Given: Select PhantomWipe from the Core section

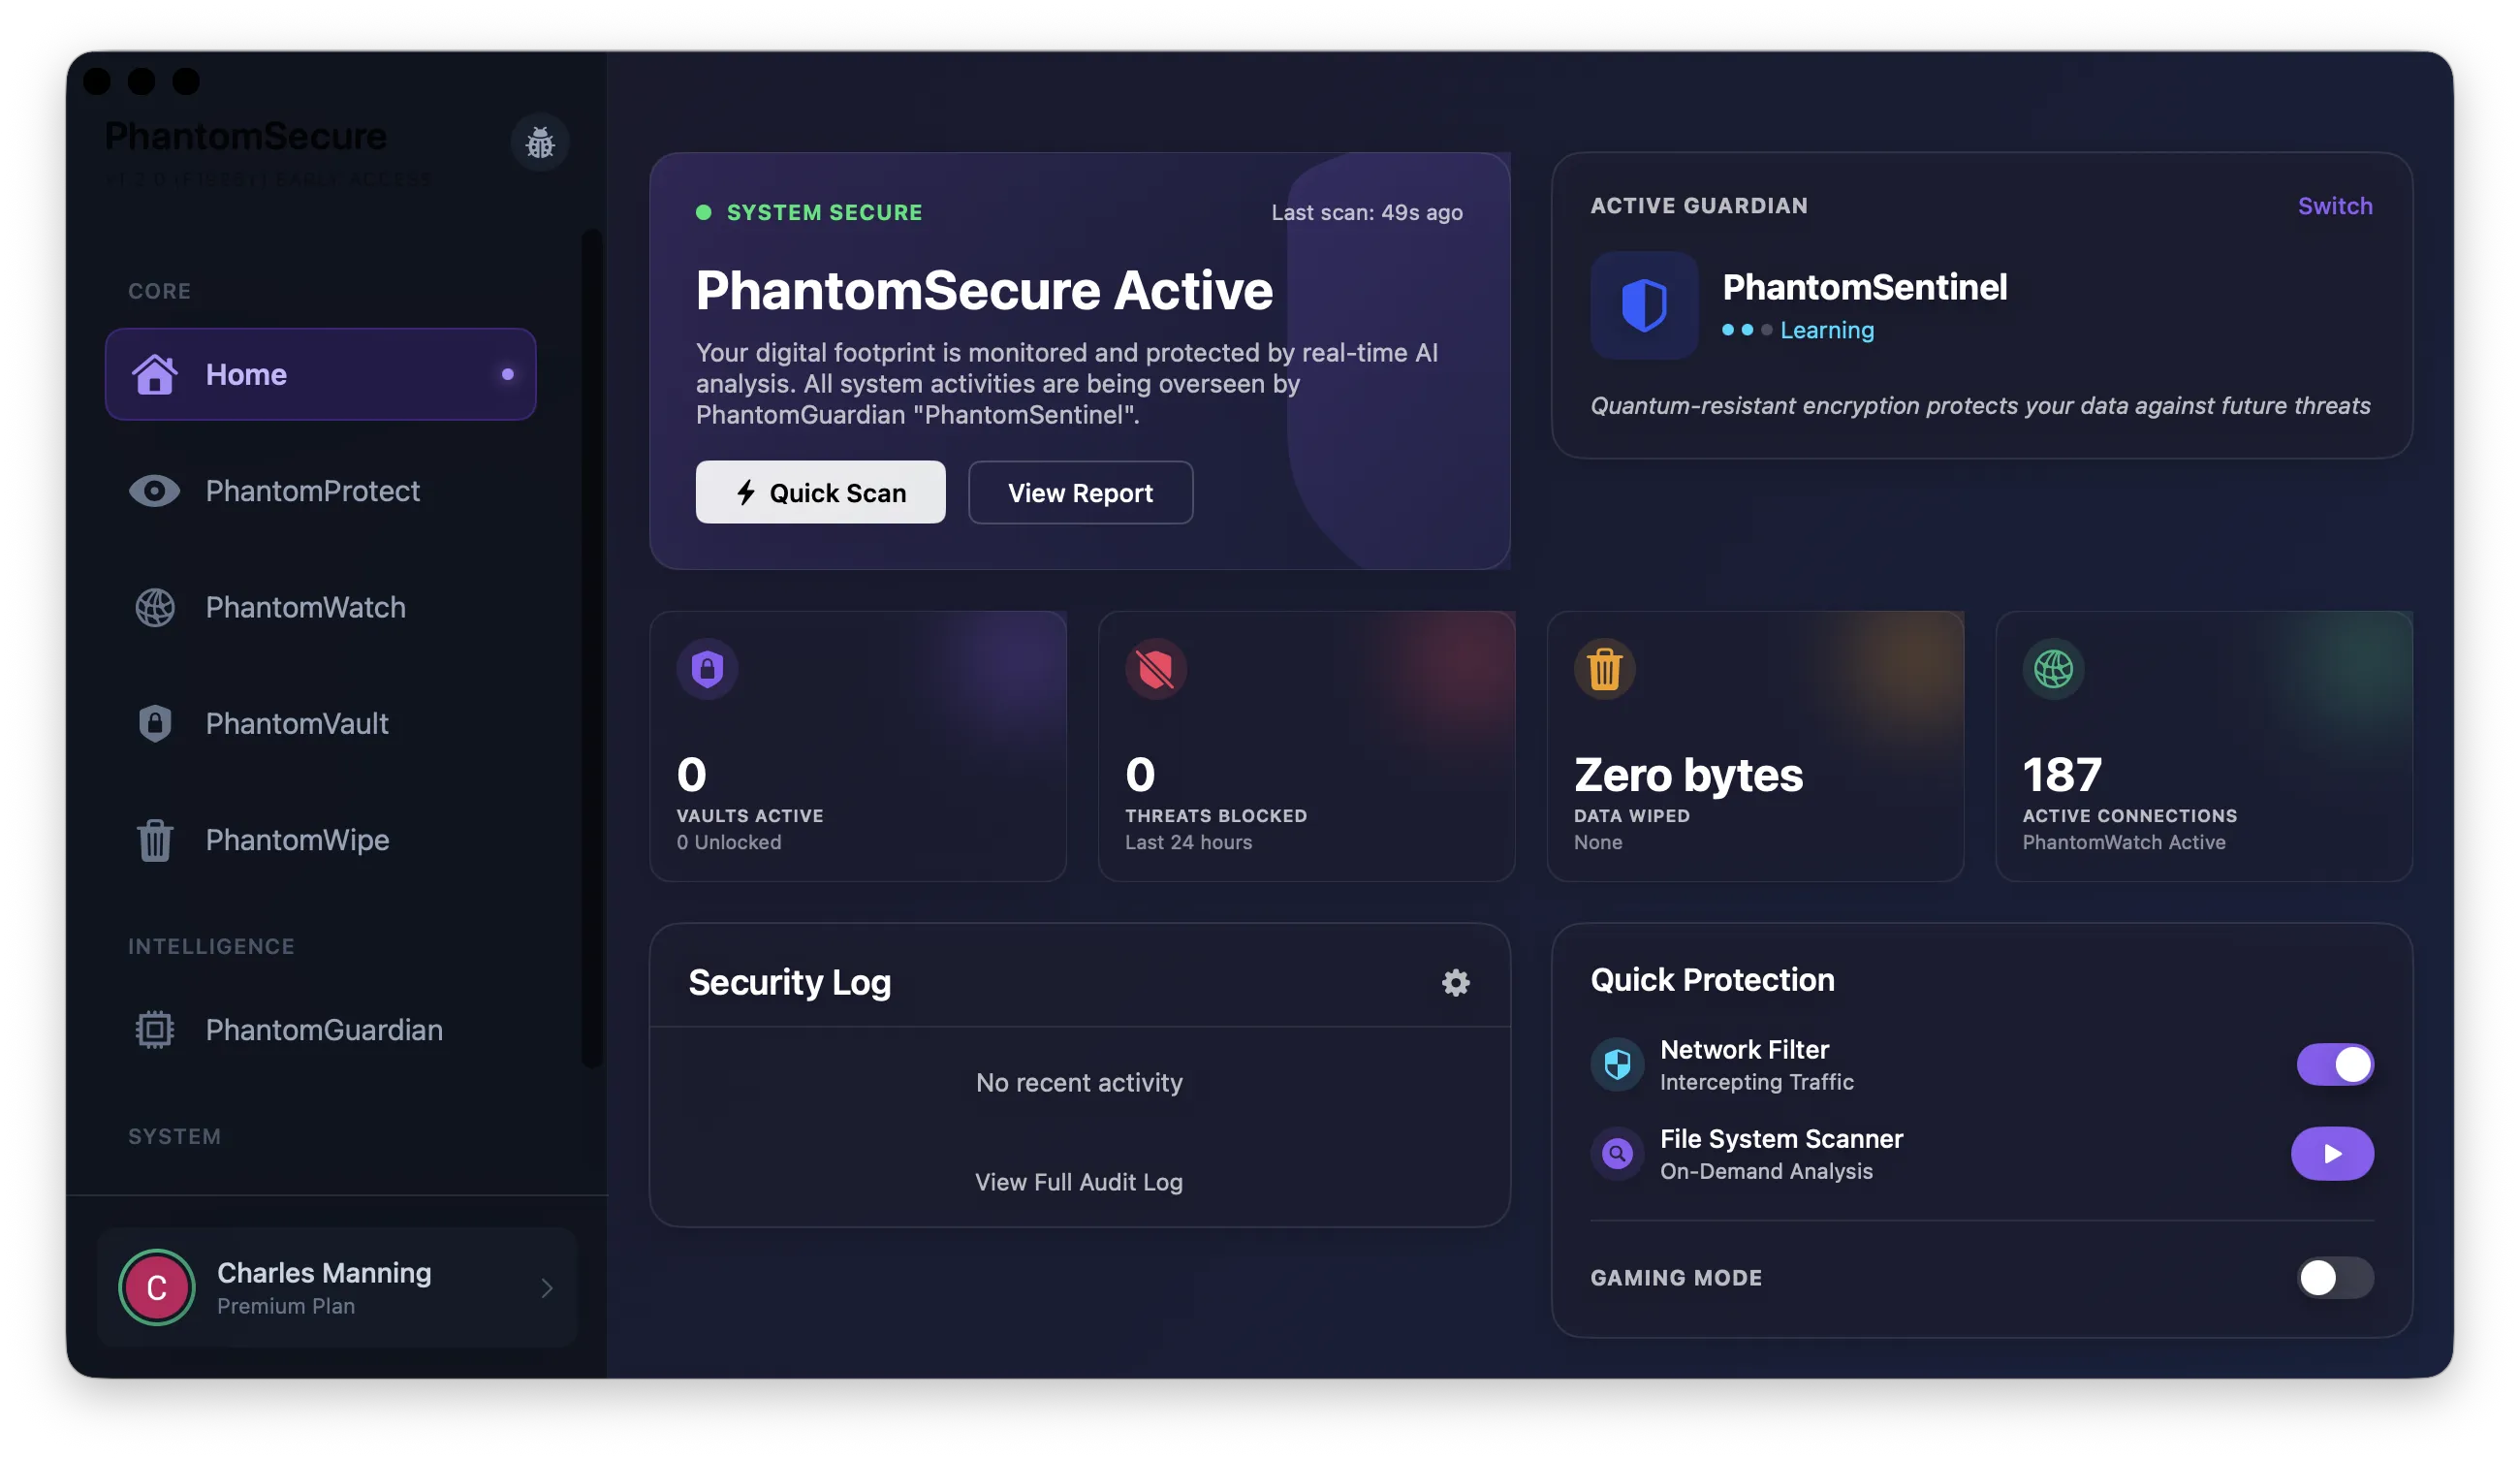Looking at the screenshot, I should (298, 840).
